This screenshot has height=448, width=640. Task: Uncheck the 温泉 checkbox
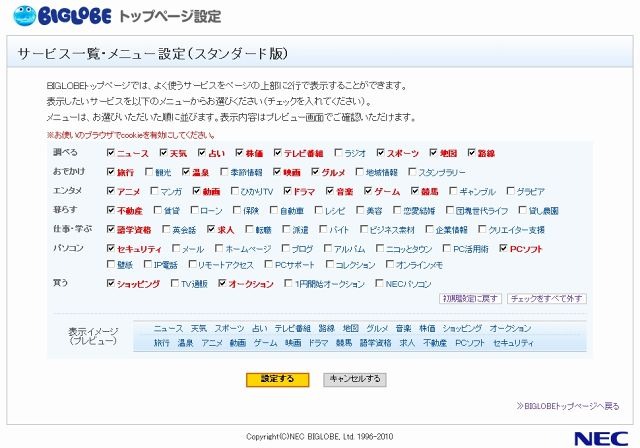point(186,171)
